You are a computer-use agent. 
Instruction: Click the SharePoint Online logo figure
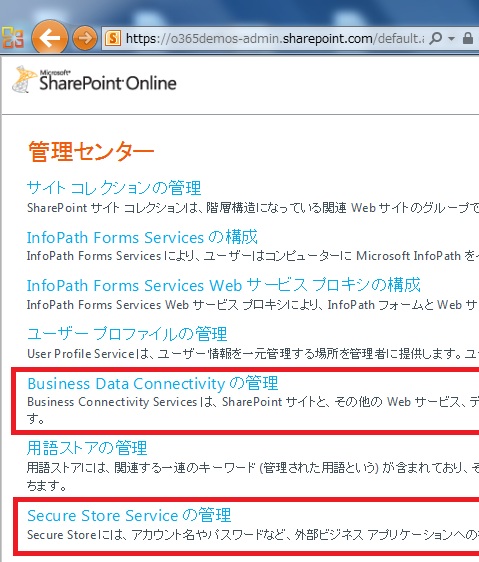pos(24,79)
